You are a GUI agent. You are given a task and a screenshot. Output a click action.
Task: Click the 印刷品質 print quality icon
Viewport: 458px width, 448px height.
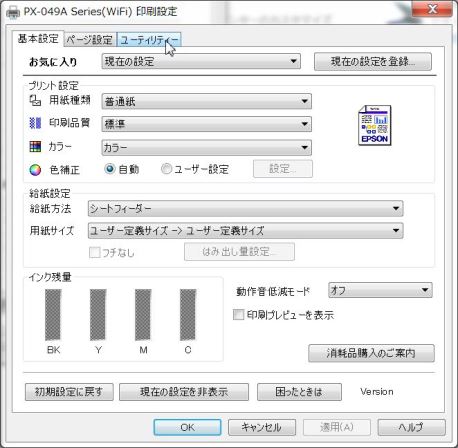tap(35, 123)
